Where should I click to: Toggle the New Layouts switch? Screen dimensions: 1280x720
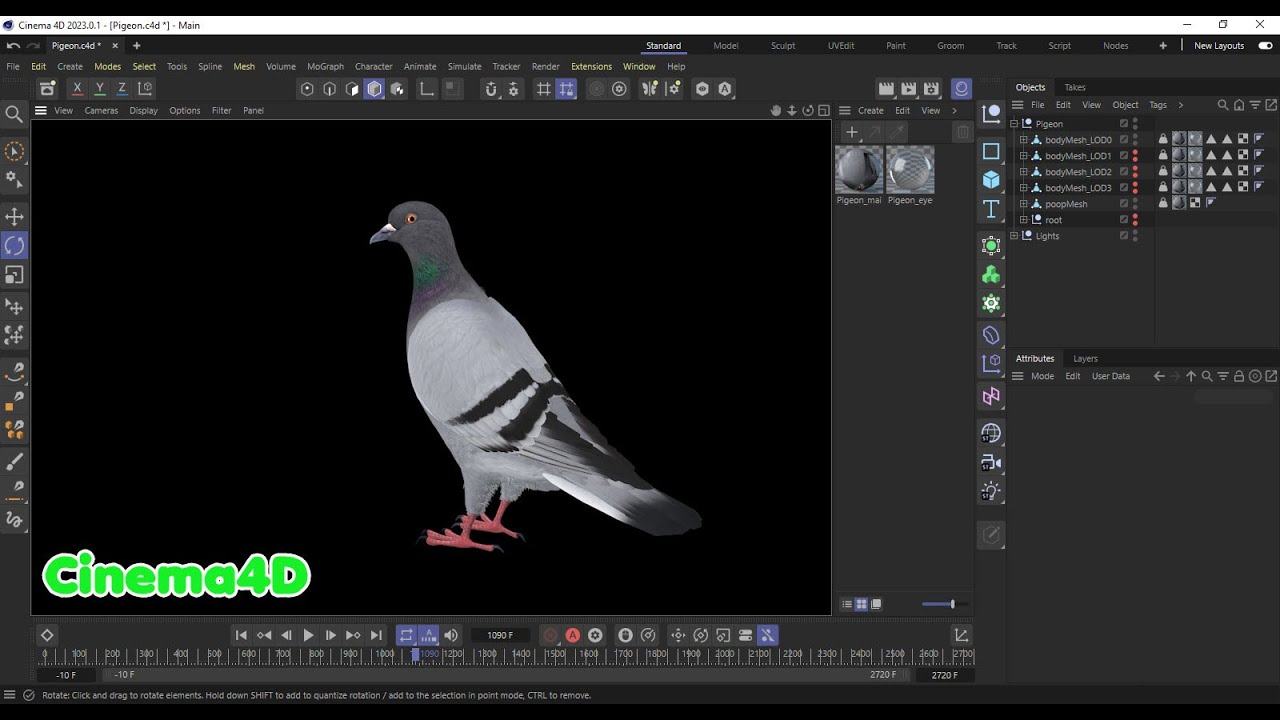click(x=1265, y=46)
